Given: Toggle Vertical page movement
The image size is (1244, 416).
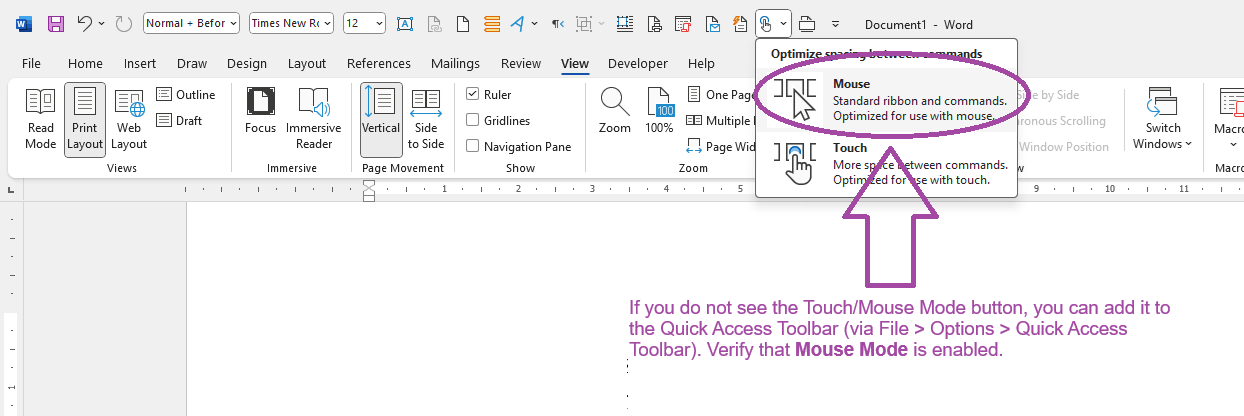Looking at the screenshot, I should (381, 119).
